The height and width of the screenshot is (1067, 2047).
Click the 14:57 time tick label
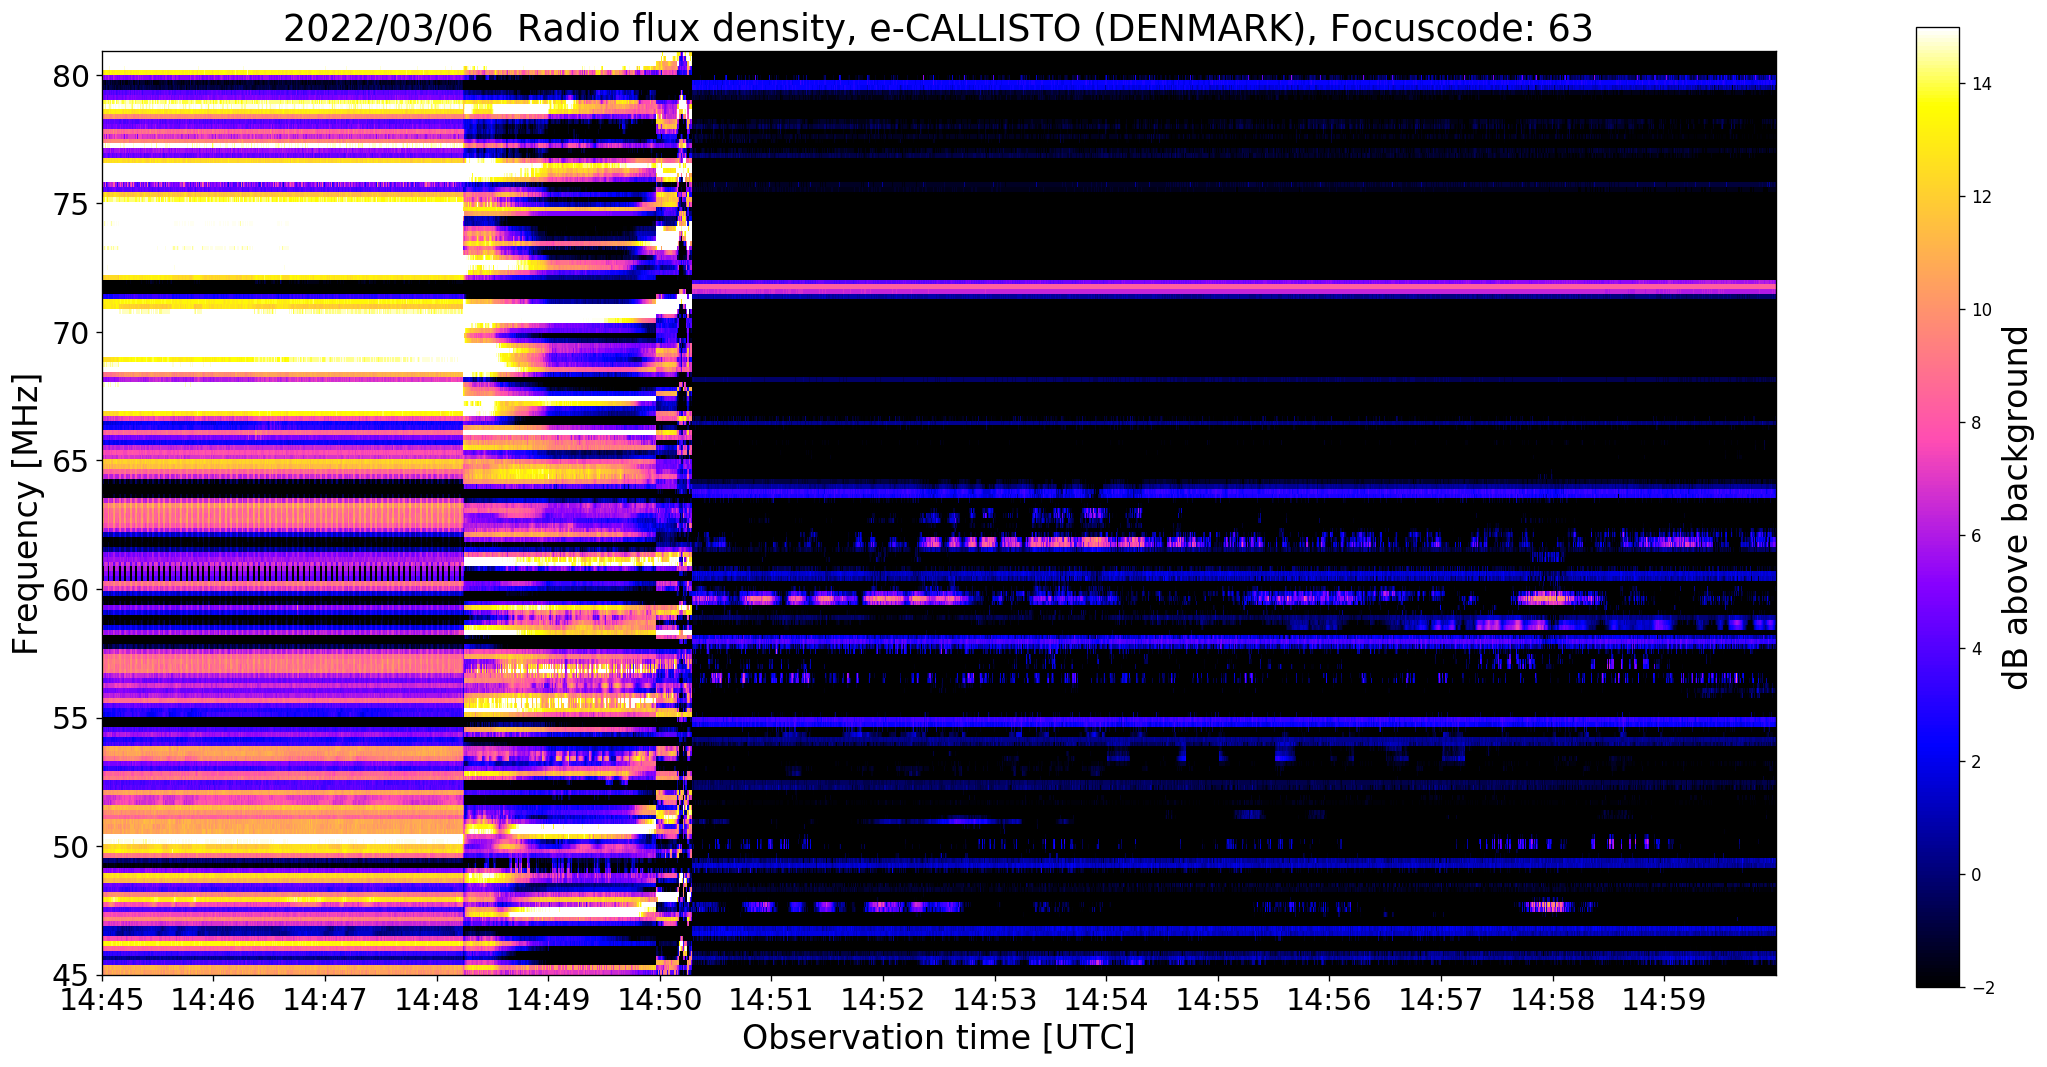pyautogui.click(x=1441, y=999)
